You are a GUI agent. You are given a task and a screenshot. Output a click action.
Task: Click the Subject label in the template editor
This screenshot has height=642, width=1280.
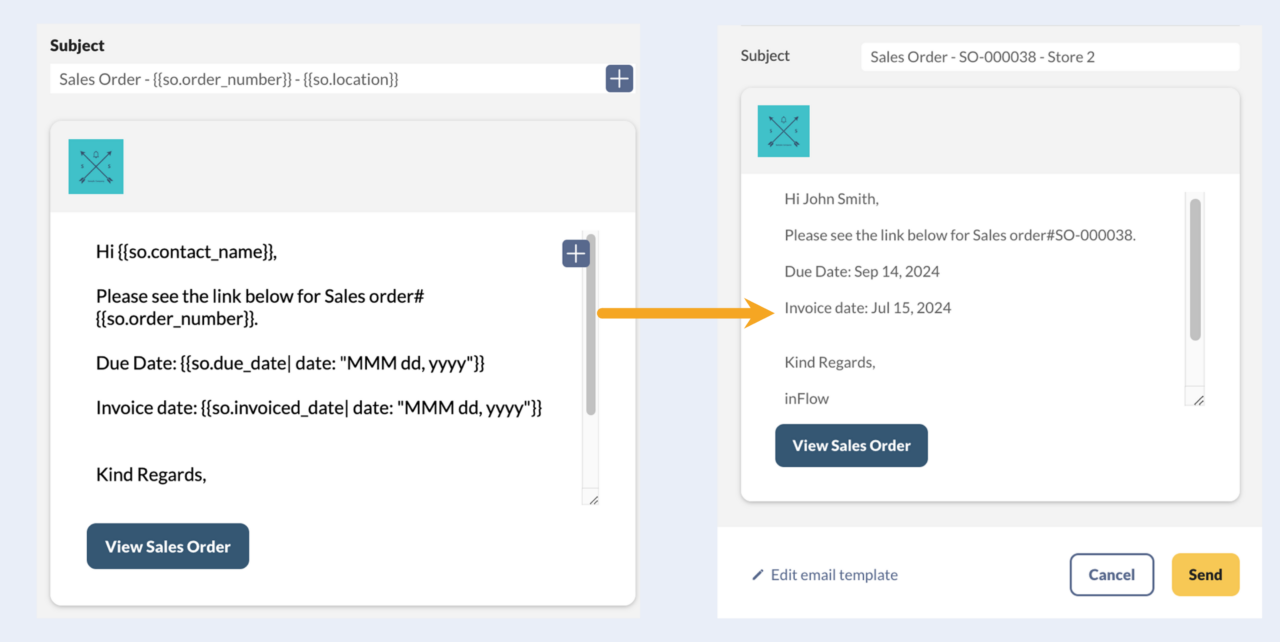click(x=77, y=45)
